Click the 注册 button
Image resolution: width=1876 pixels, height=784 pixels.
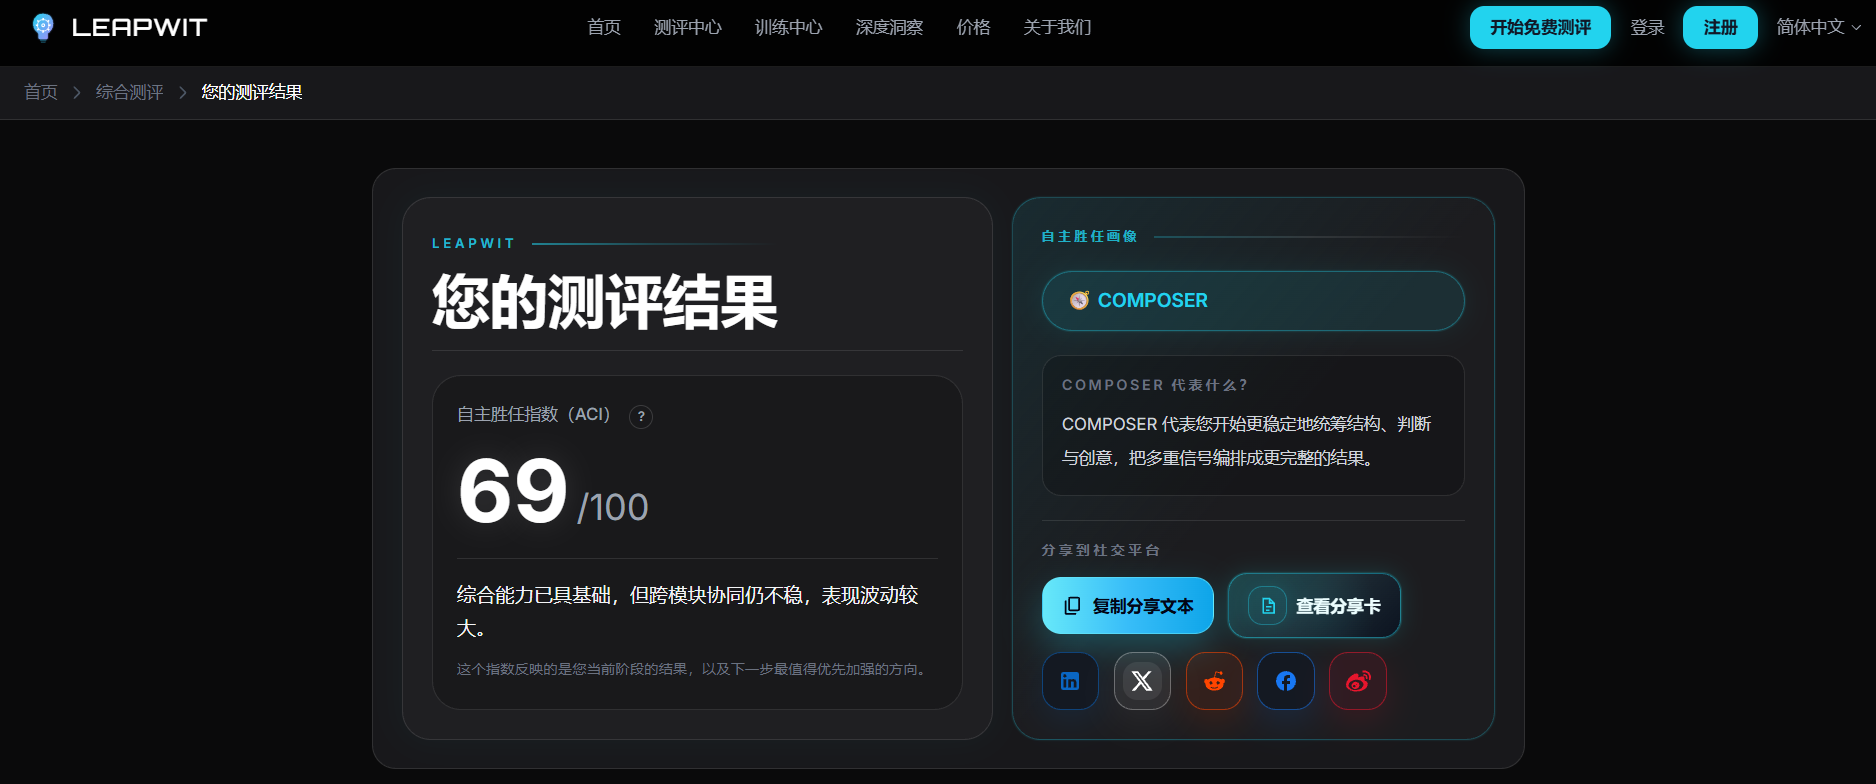pyautogui.click(x=1720, y=27)
